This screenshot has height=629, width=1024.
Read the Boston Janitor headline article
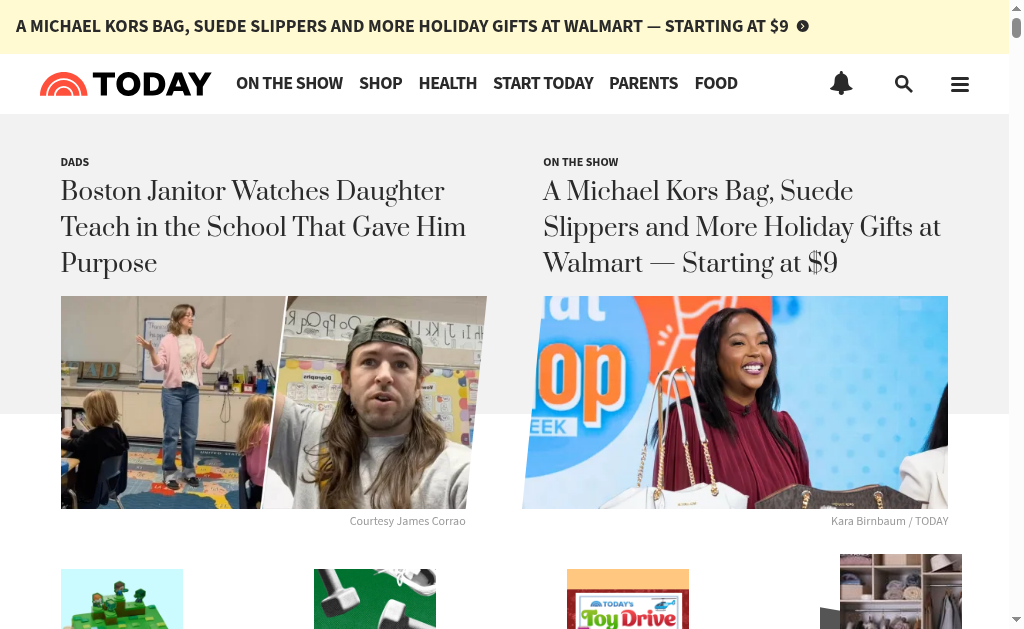click(x=263, y=227)
